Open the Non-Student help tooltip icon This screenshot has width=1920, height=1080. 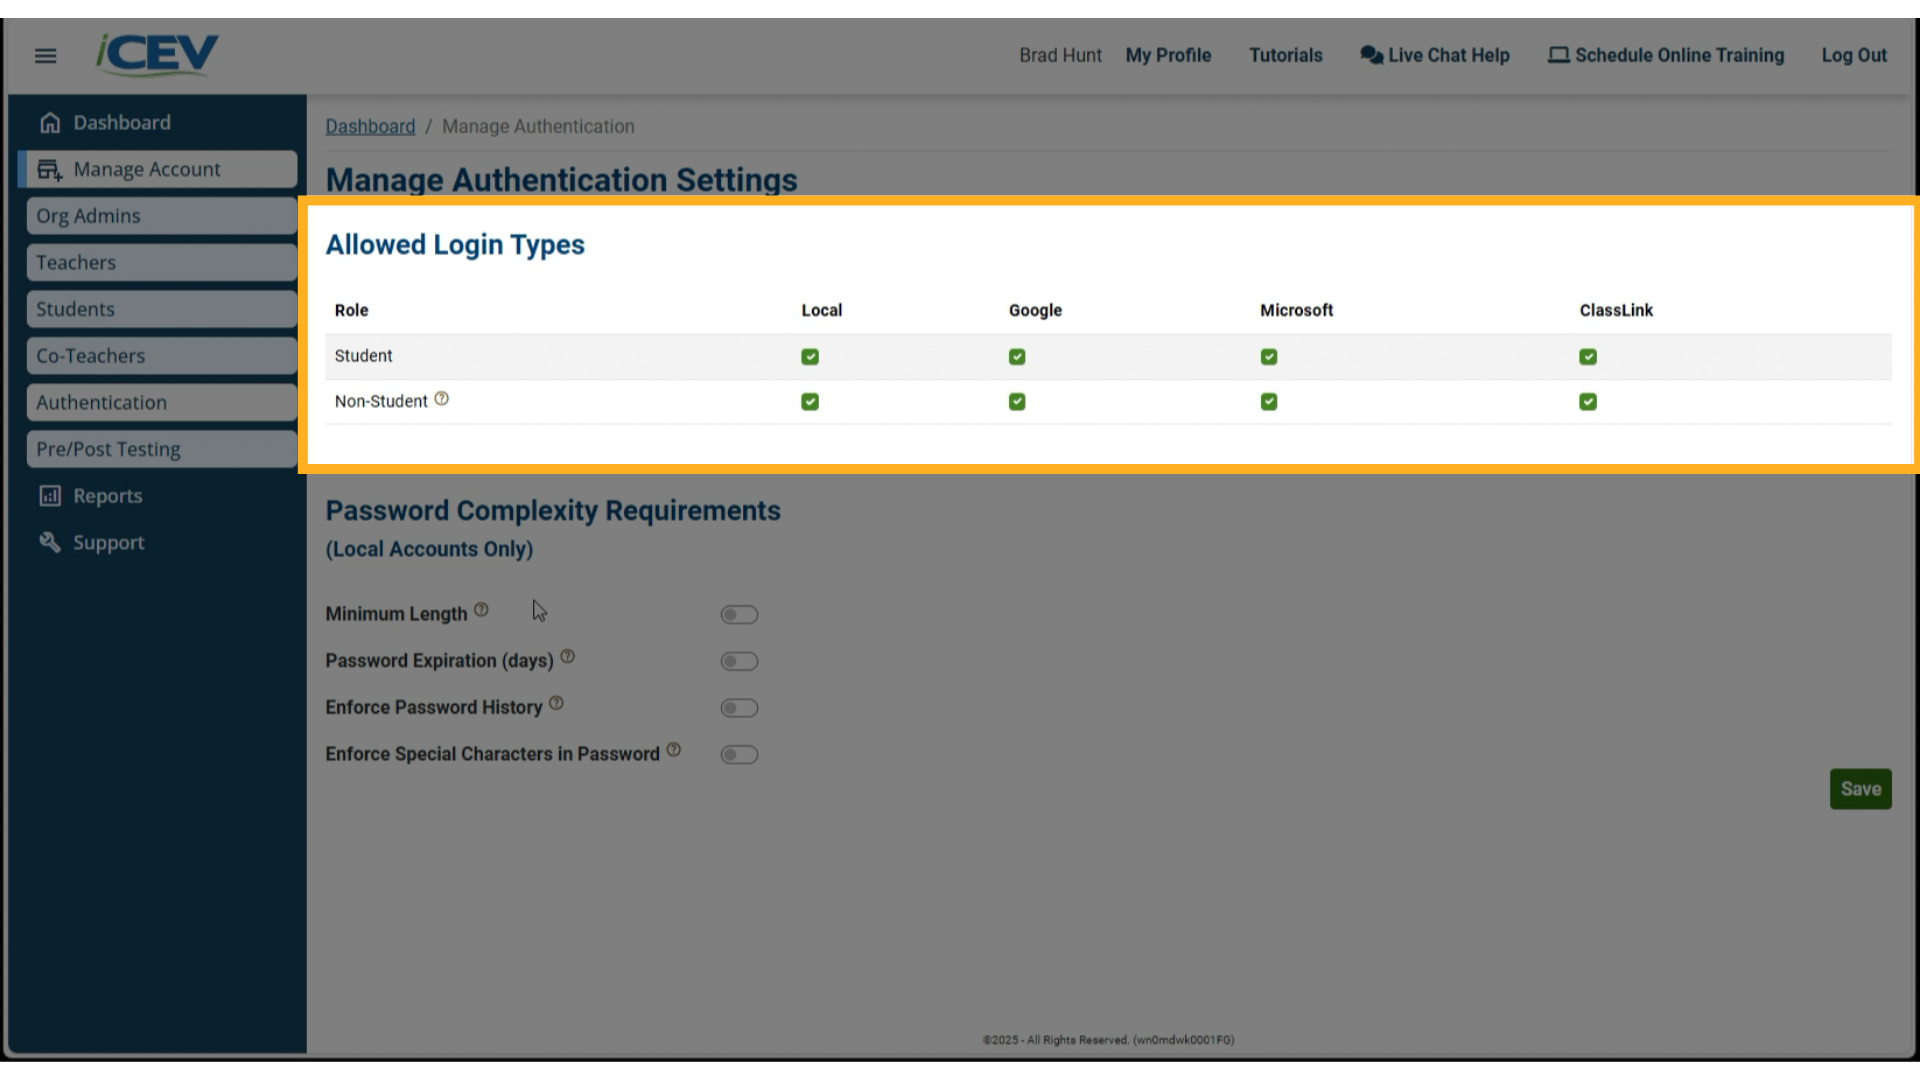pos(442,397)
